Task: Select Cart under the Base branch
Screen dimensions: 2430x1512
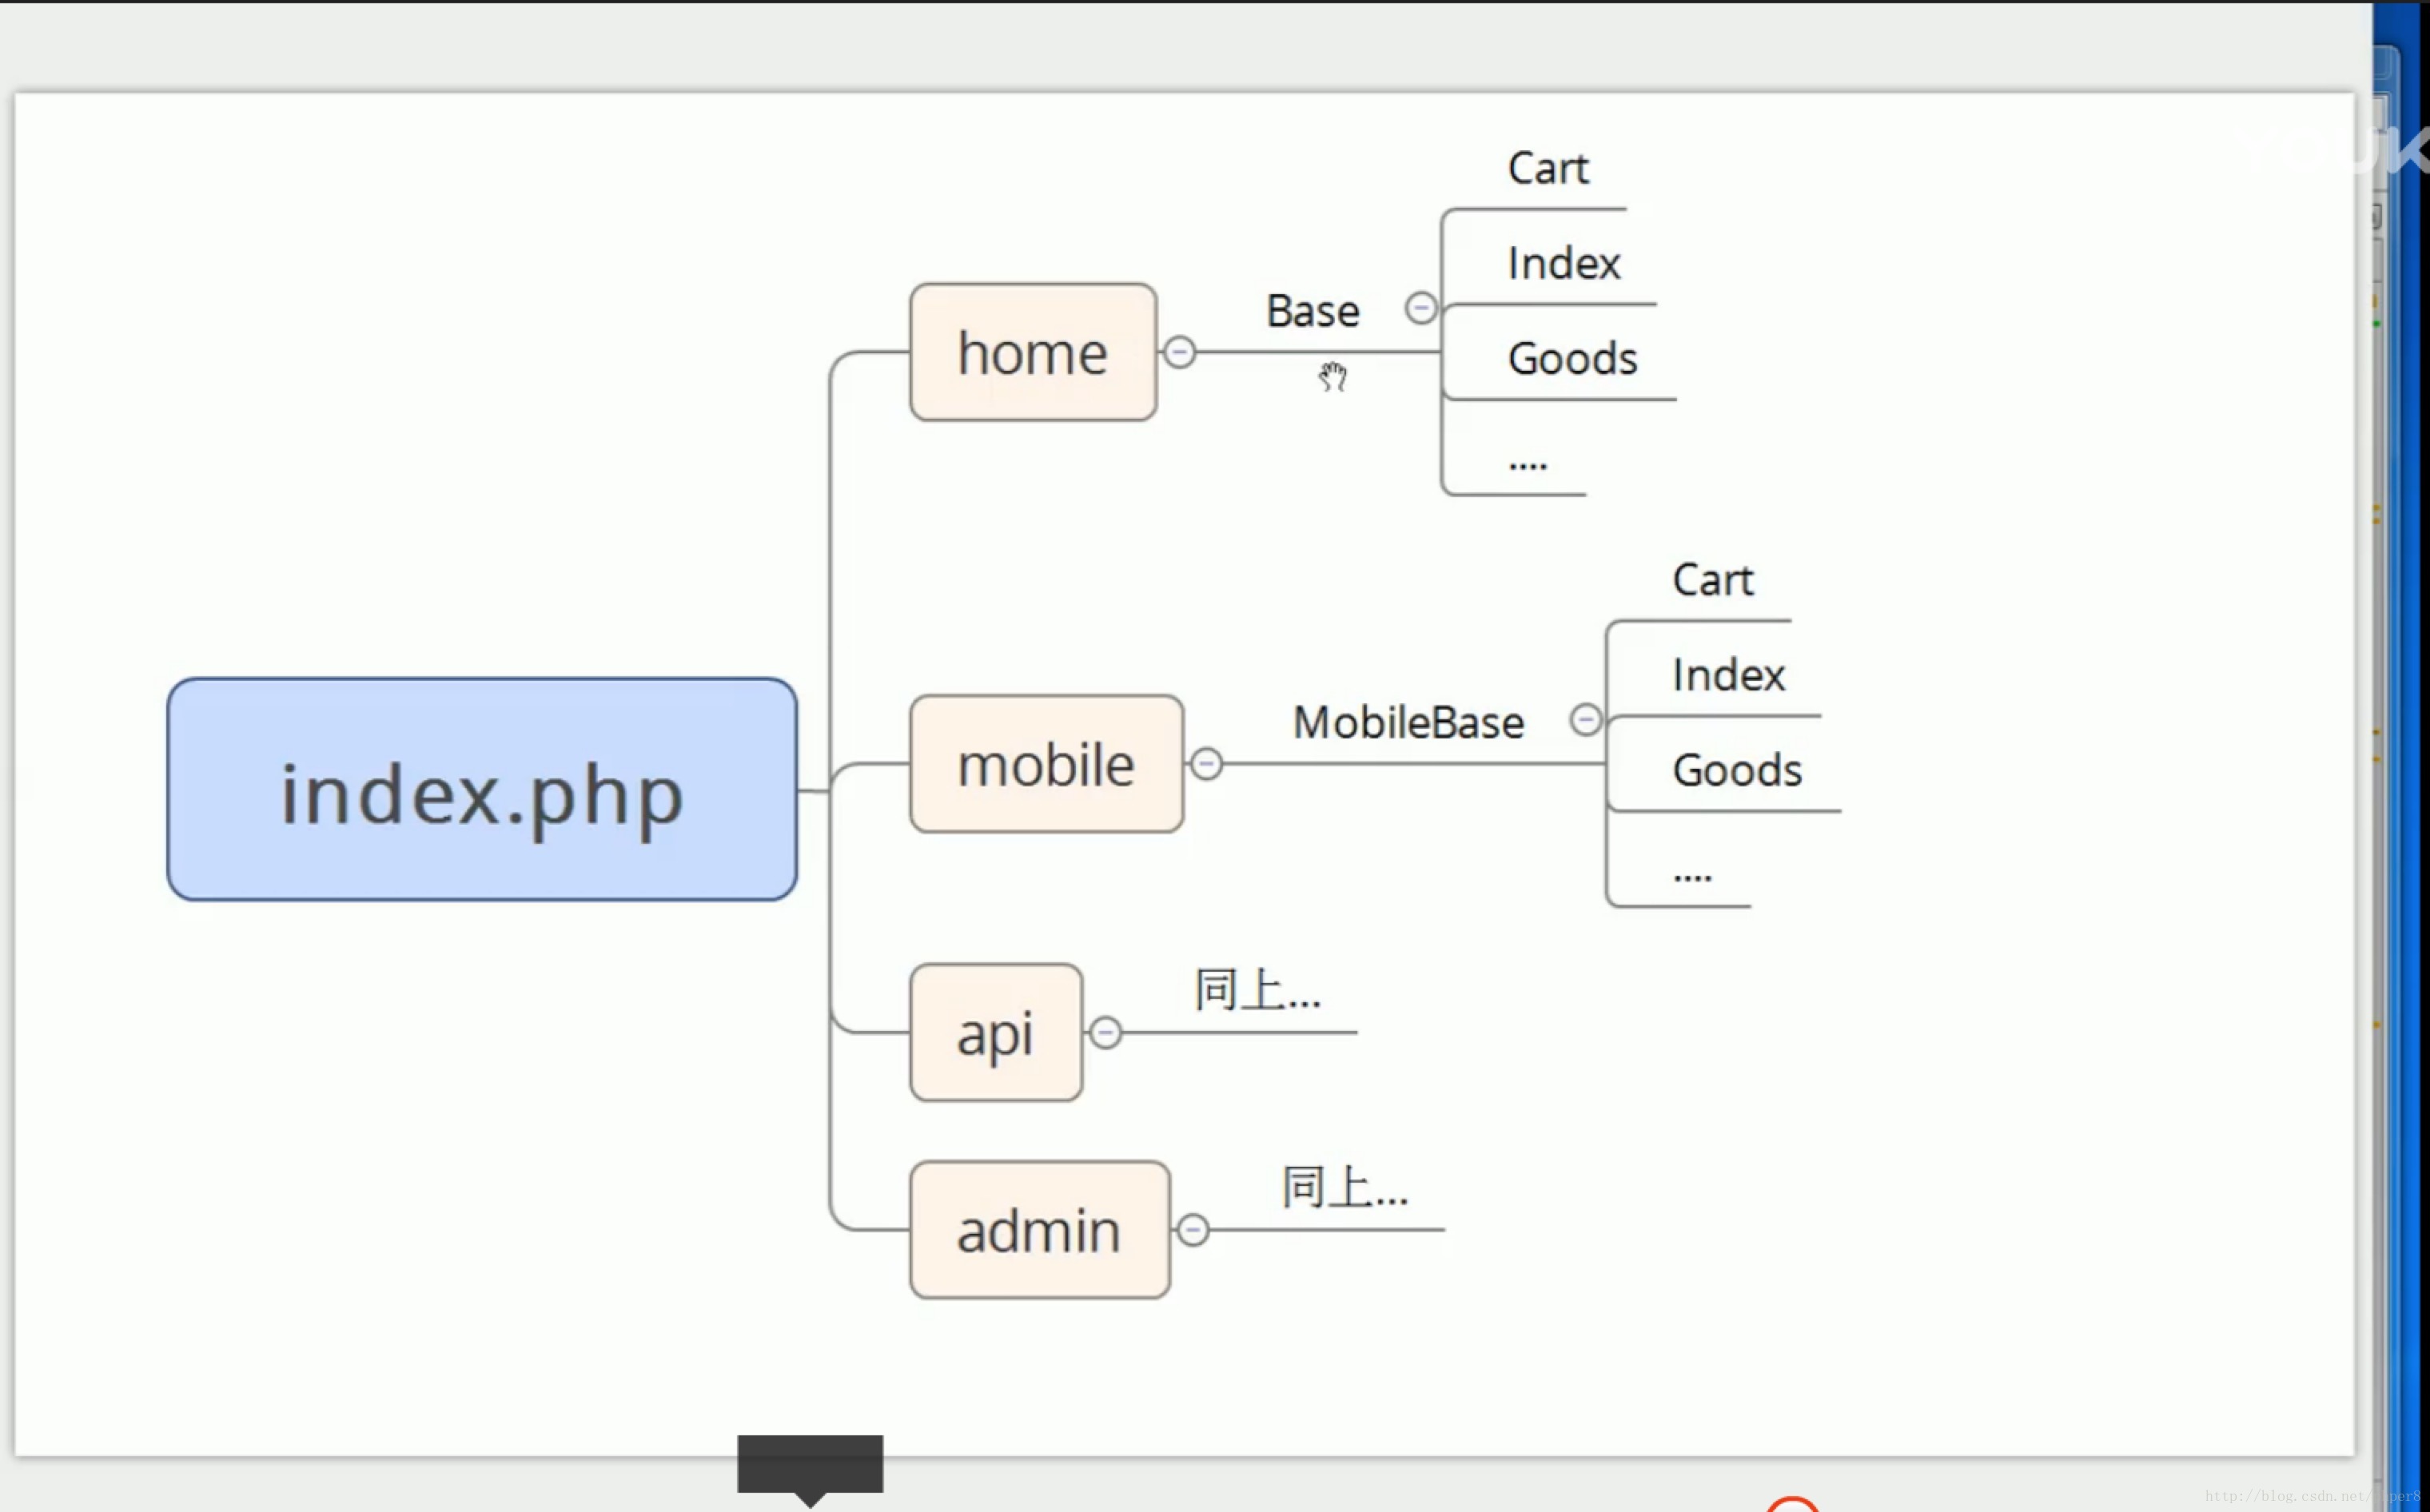Action: tap(1548, 168)
